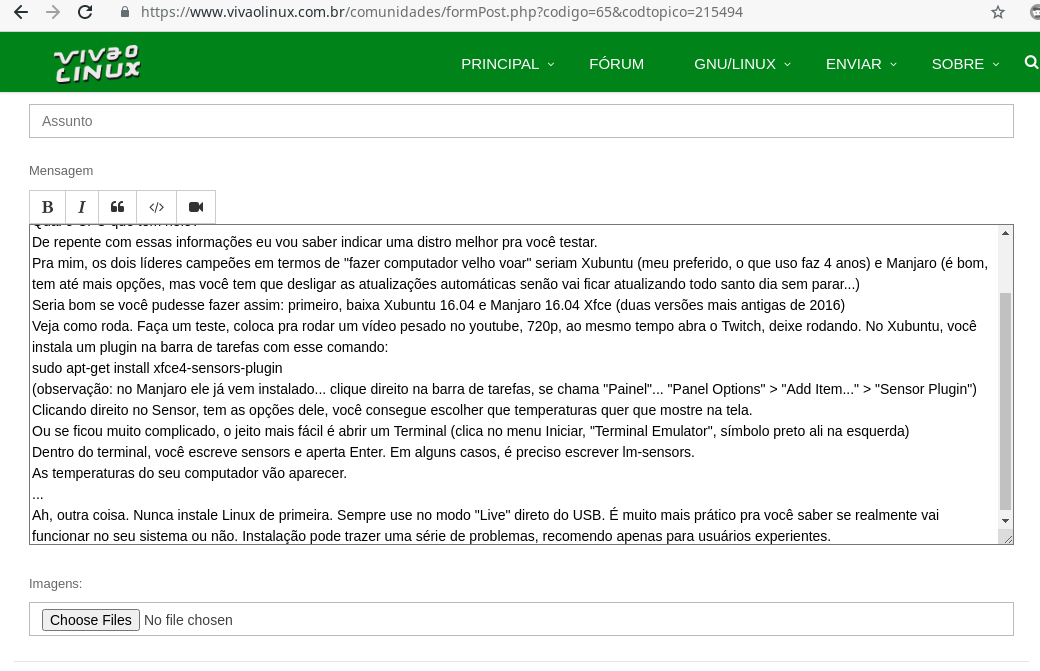Open the site search magnifier icon
This screenshot has height=671, width=1040.
[1031, 63]
